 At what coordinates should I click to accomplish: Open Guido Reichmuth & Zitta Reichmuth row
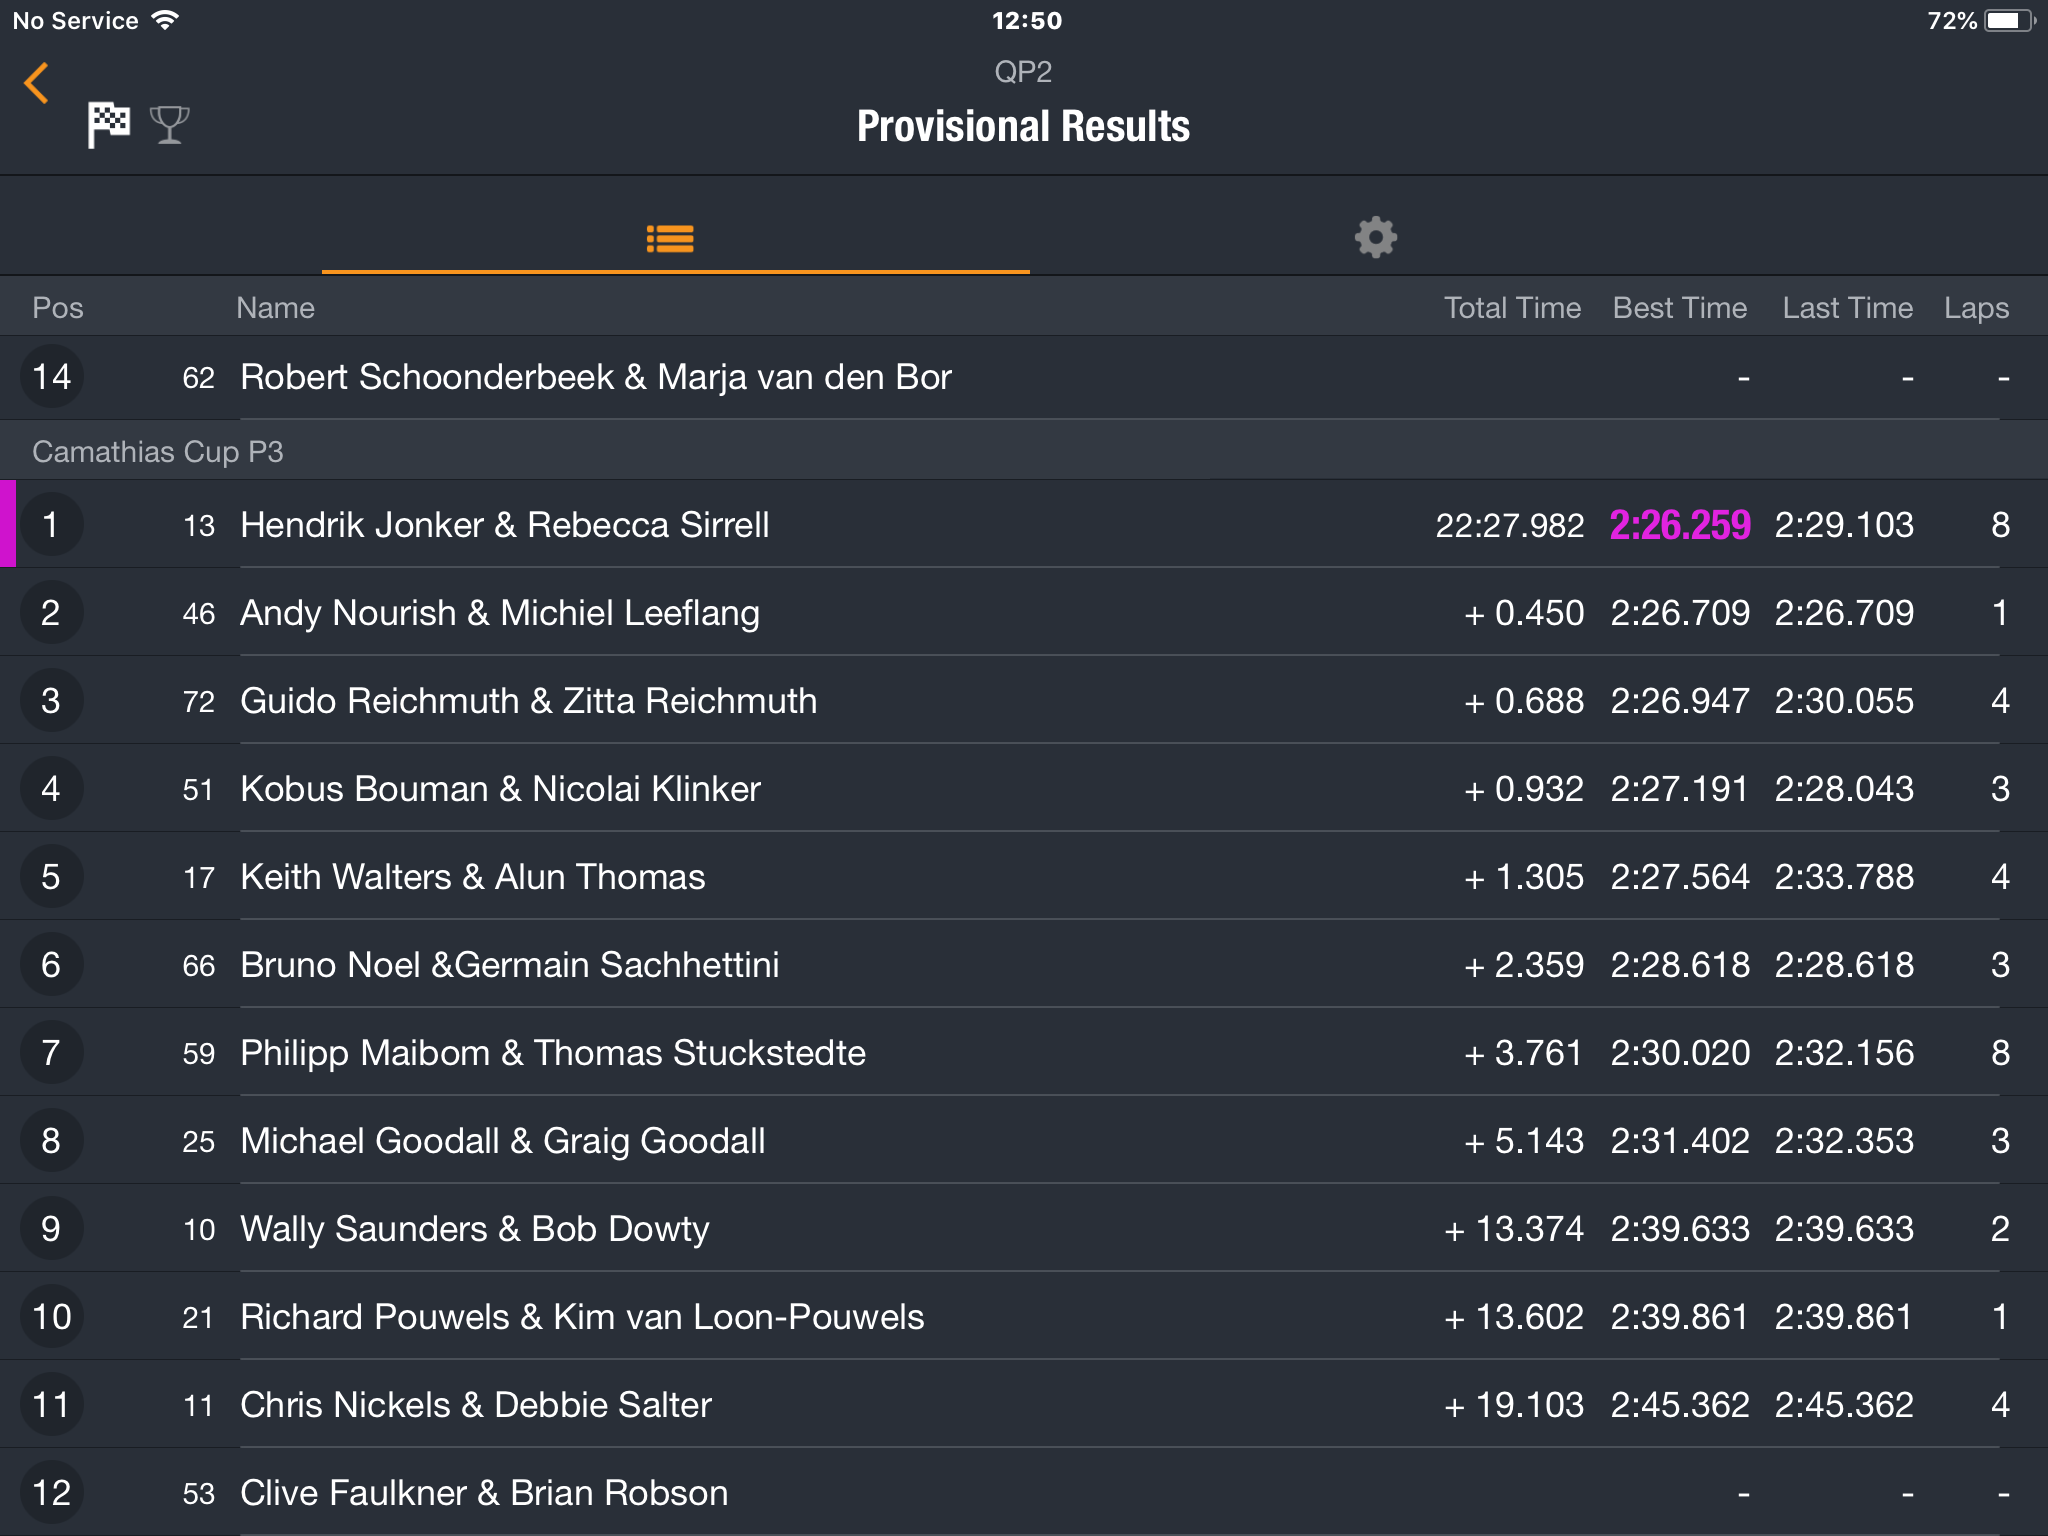click(x=1024, y=700)
